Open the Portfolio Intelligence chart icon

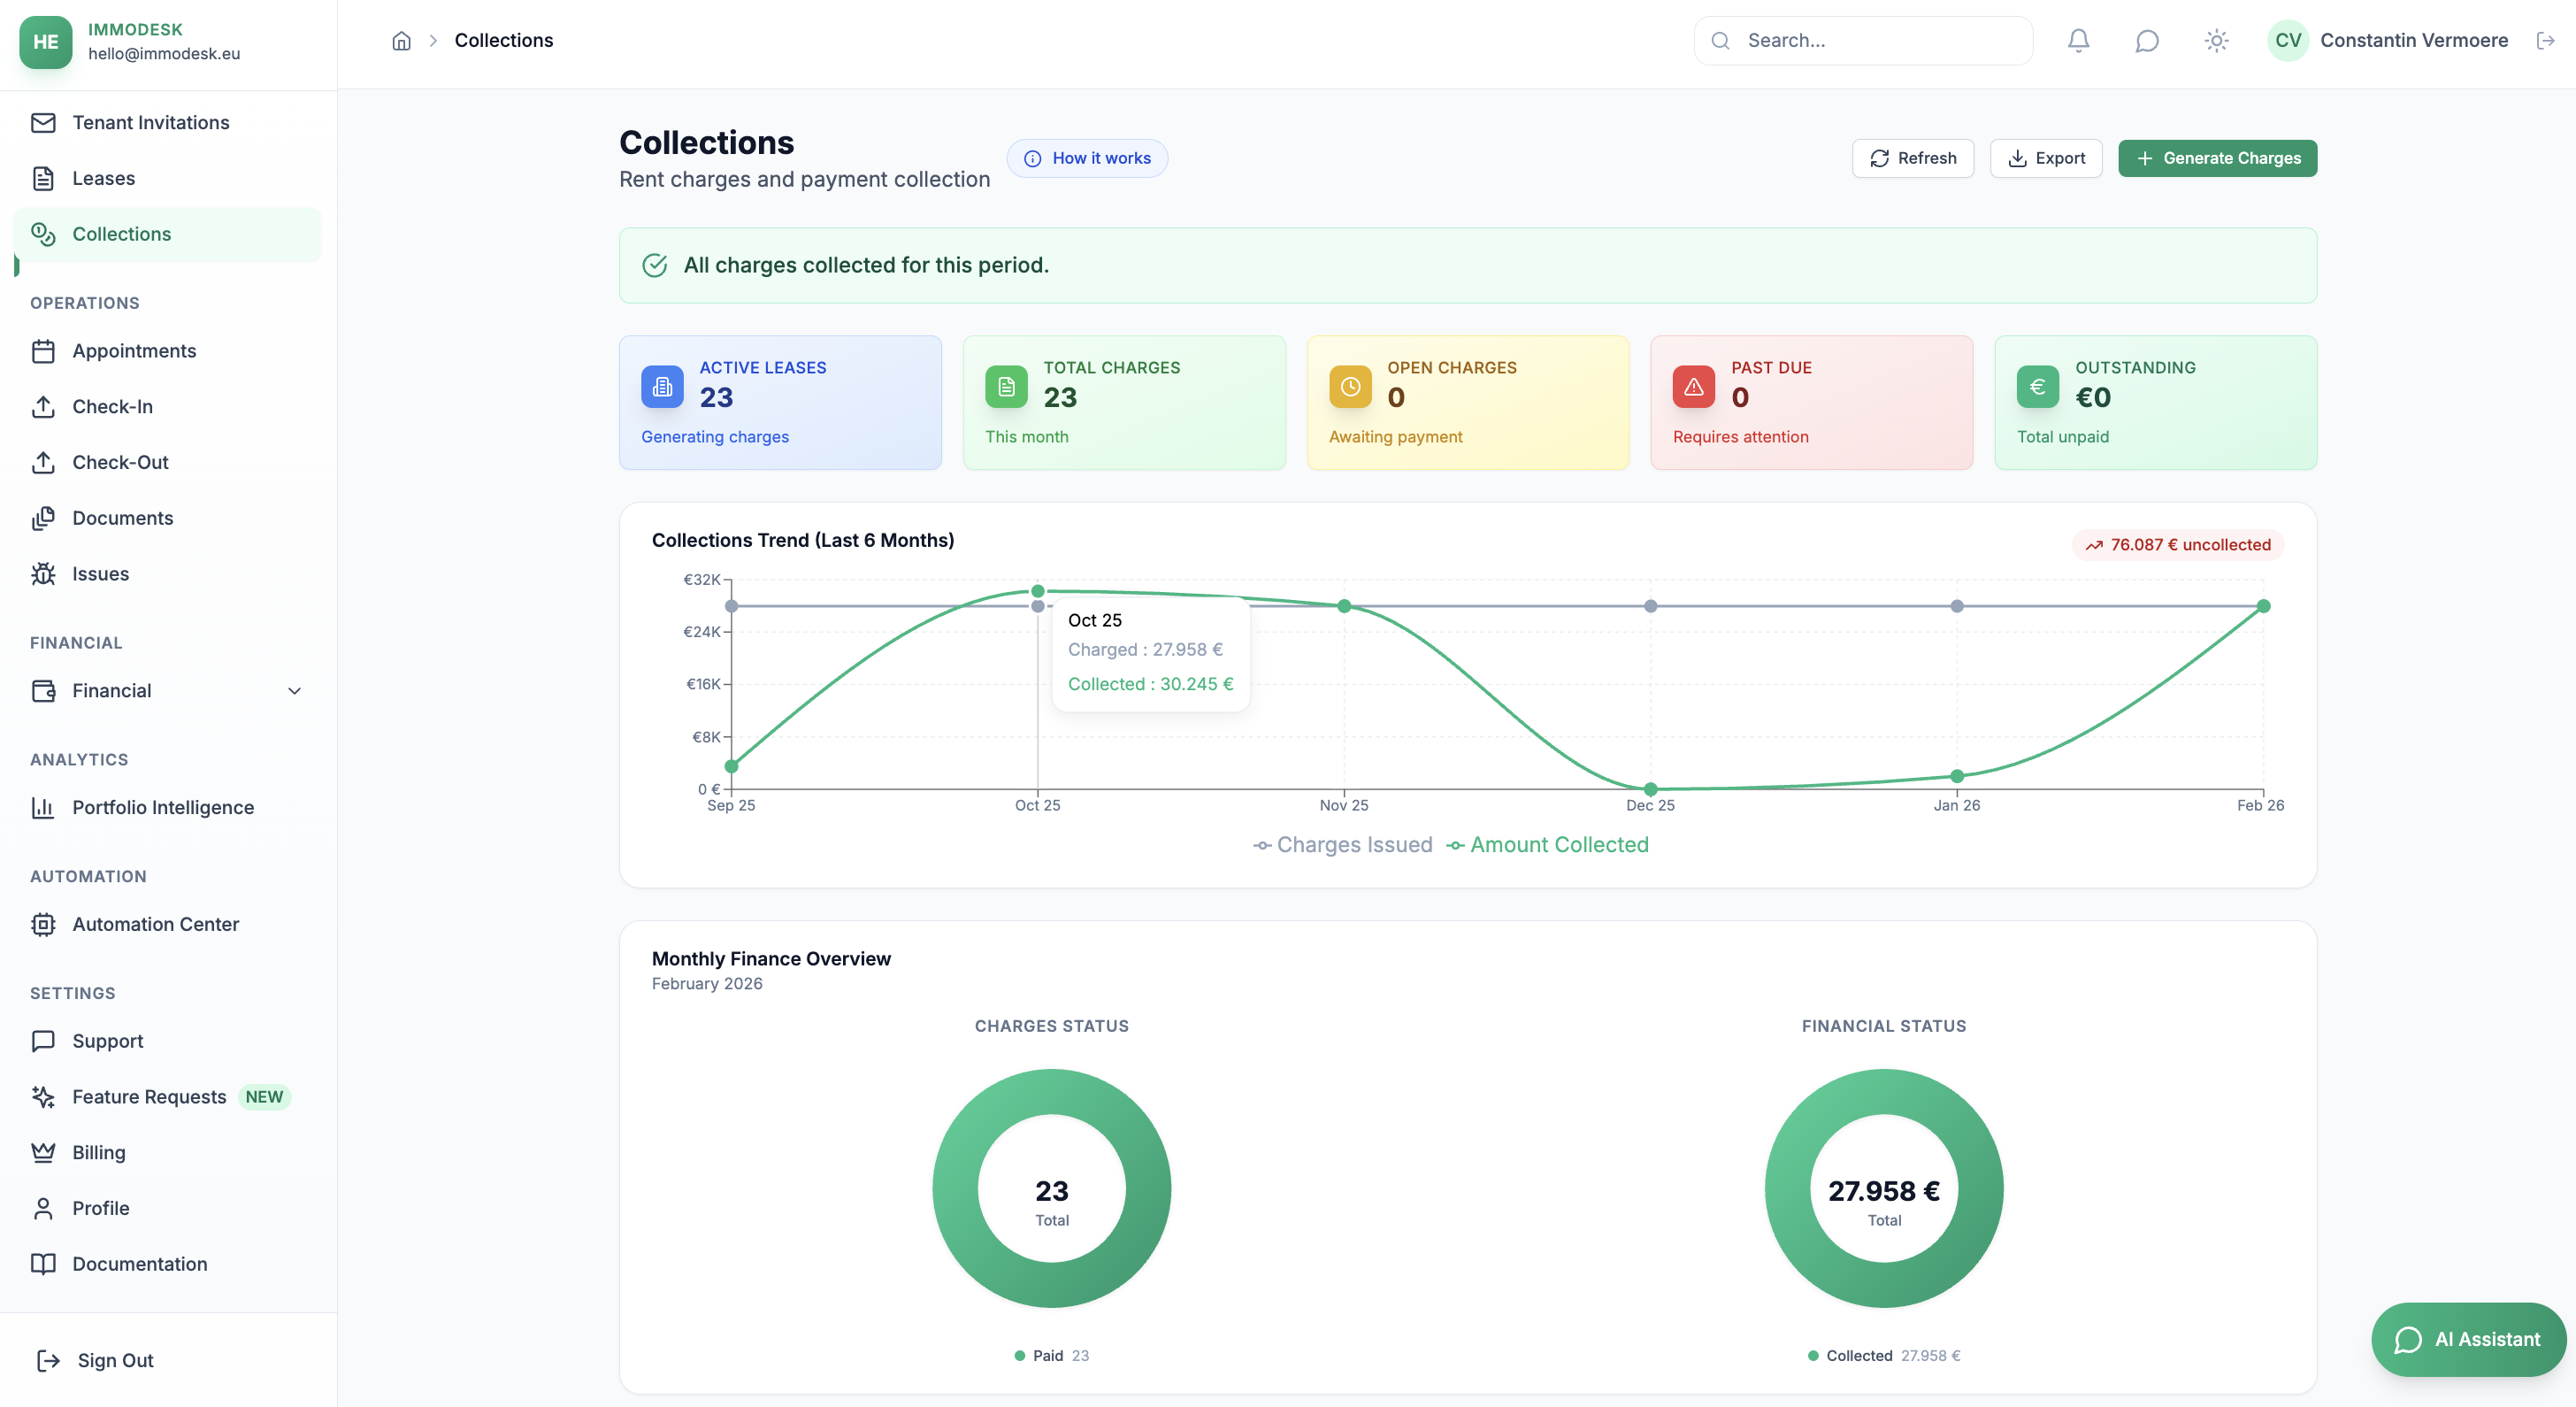pyautogui.click(x=44, y=807)
